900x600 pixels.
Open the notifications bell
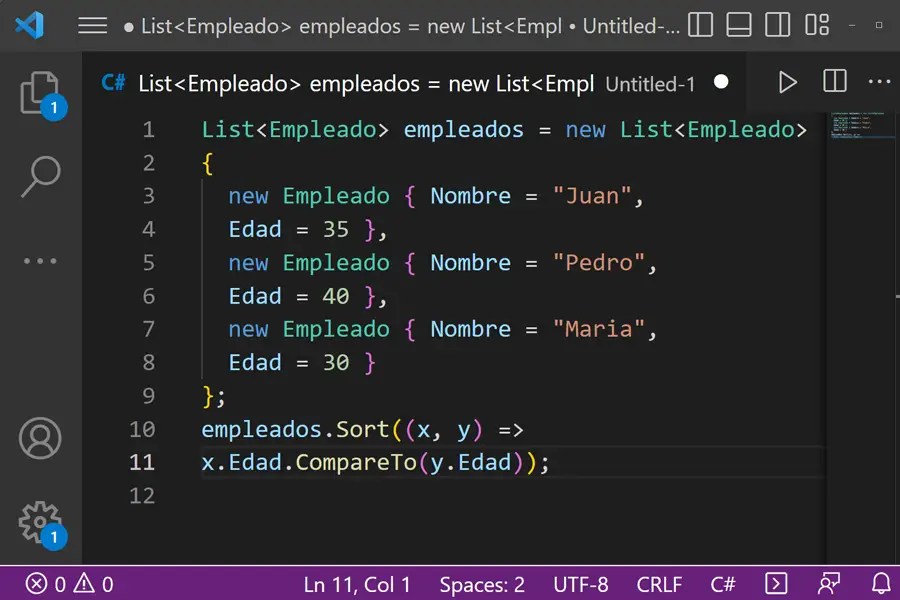click(878, 583)
